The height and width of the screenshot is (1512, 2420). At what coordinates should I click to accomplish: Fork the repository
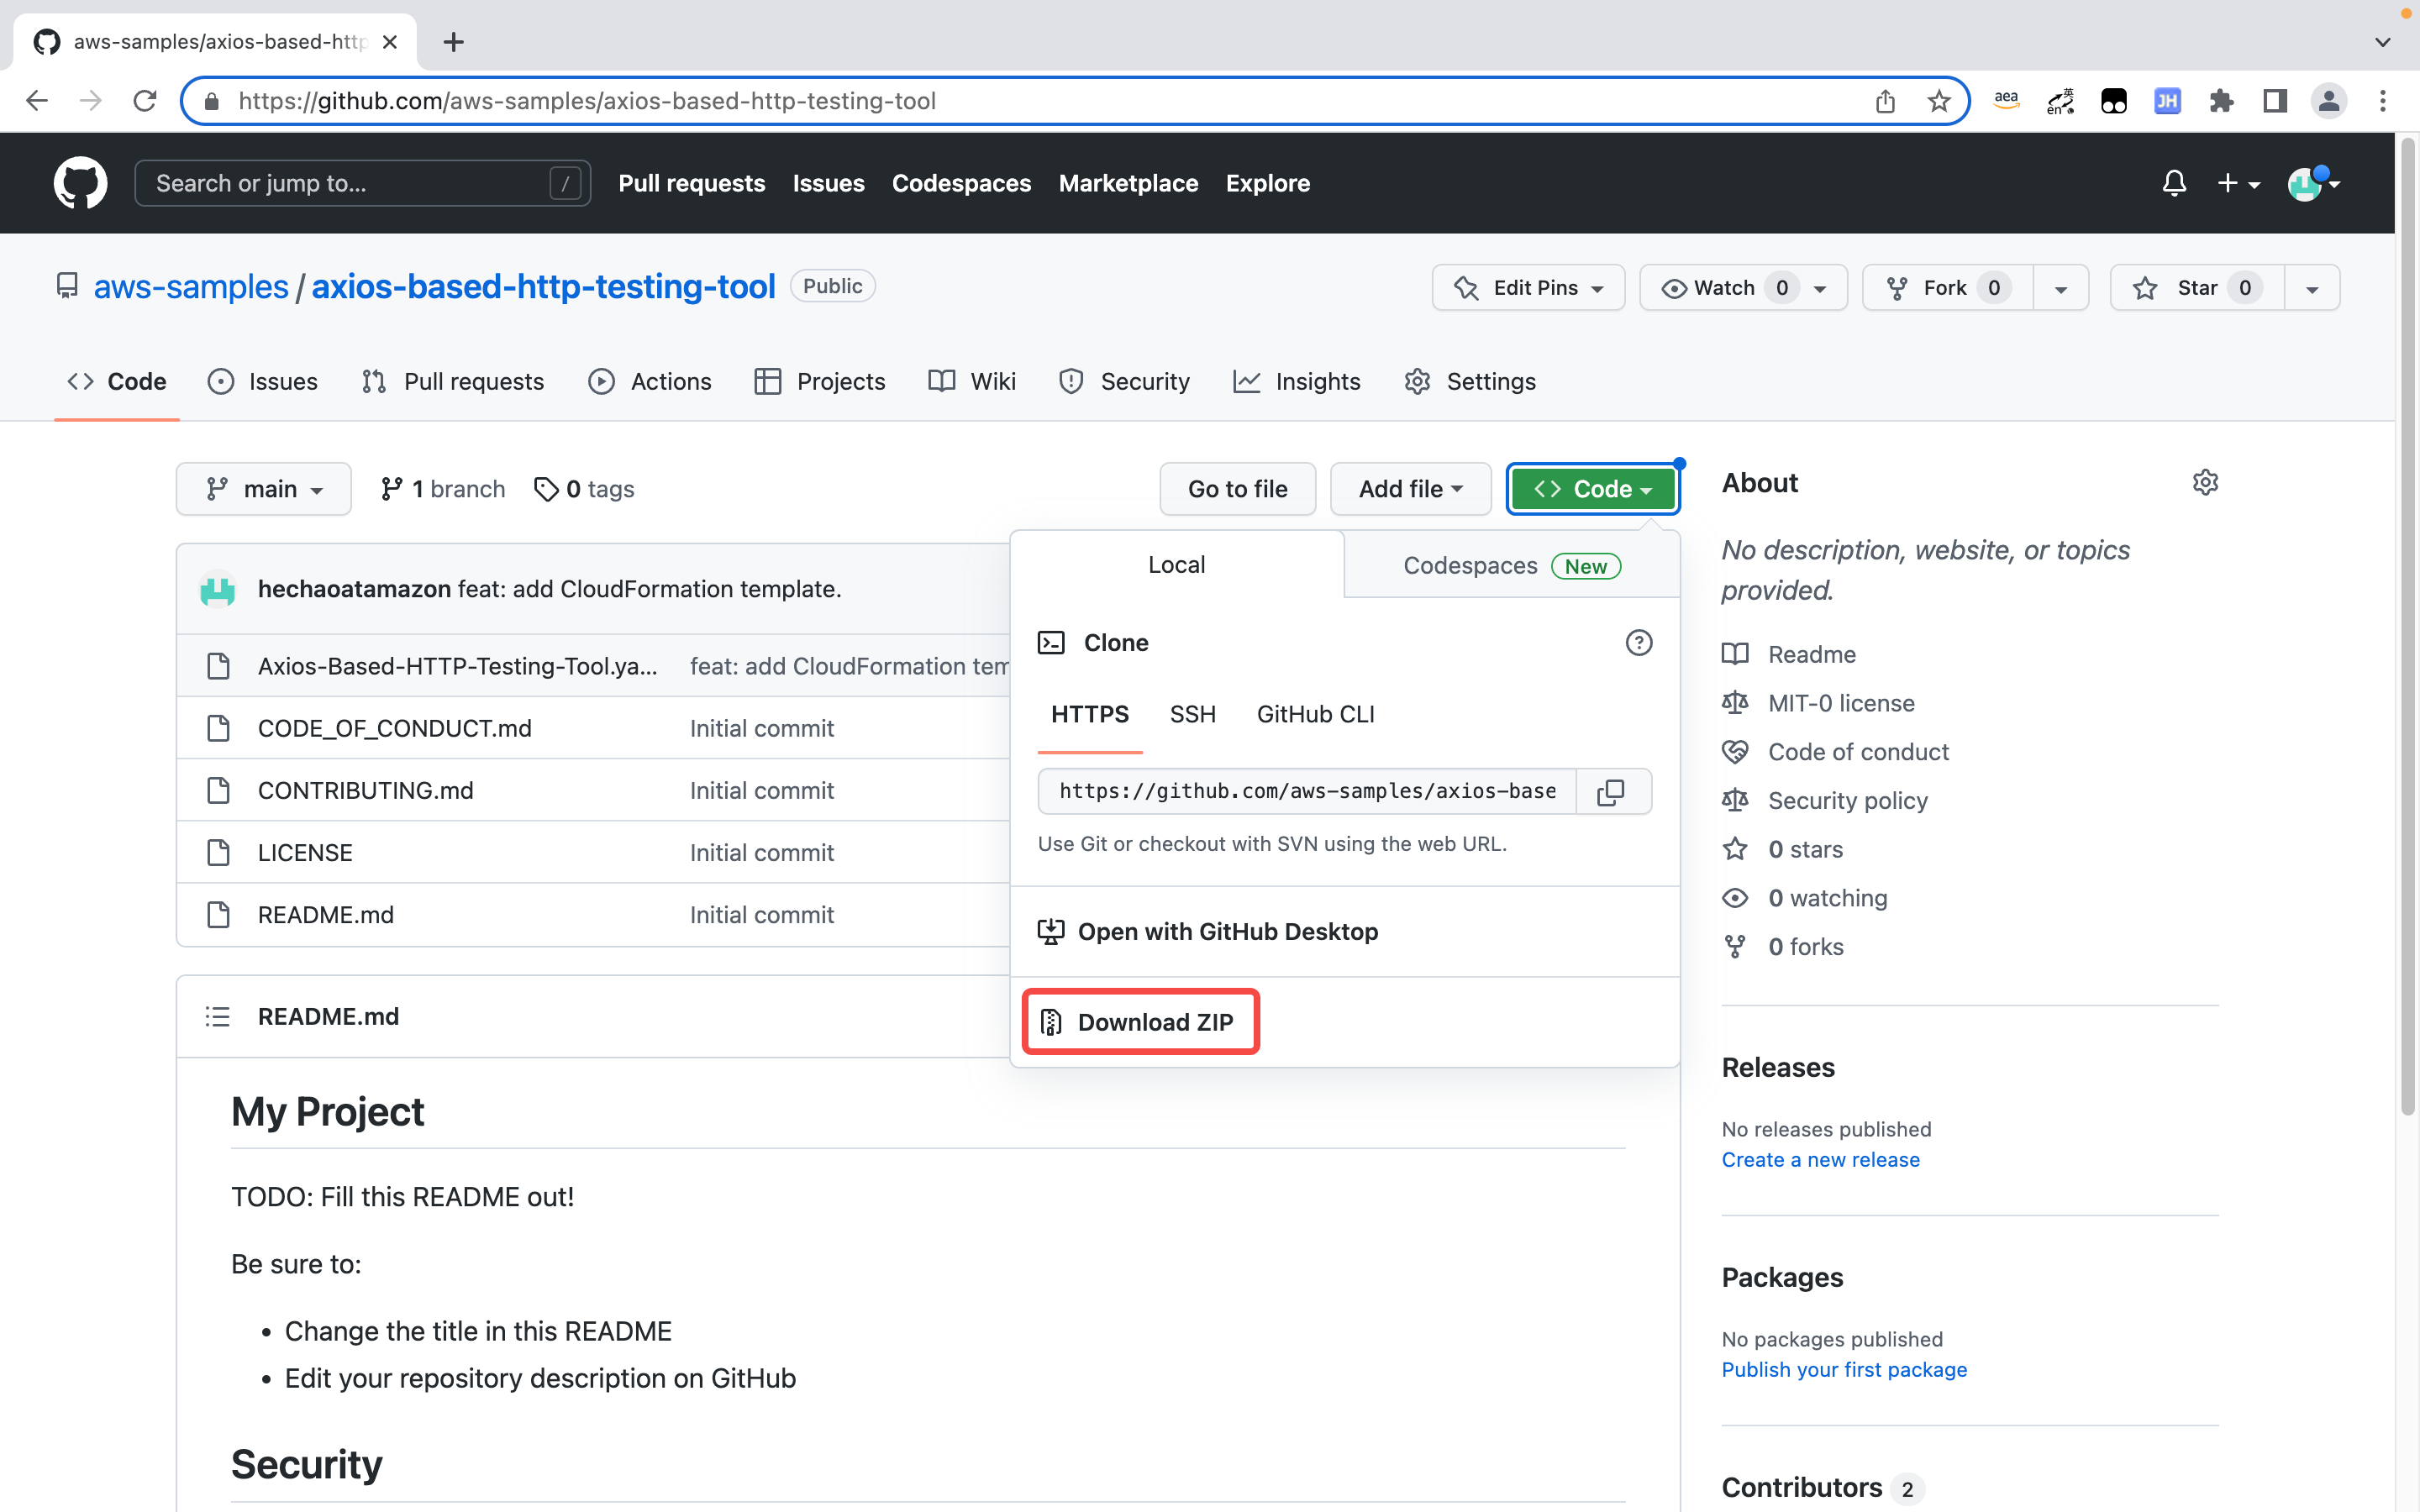click(1947, 288)
